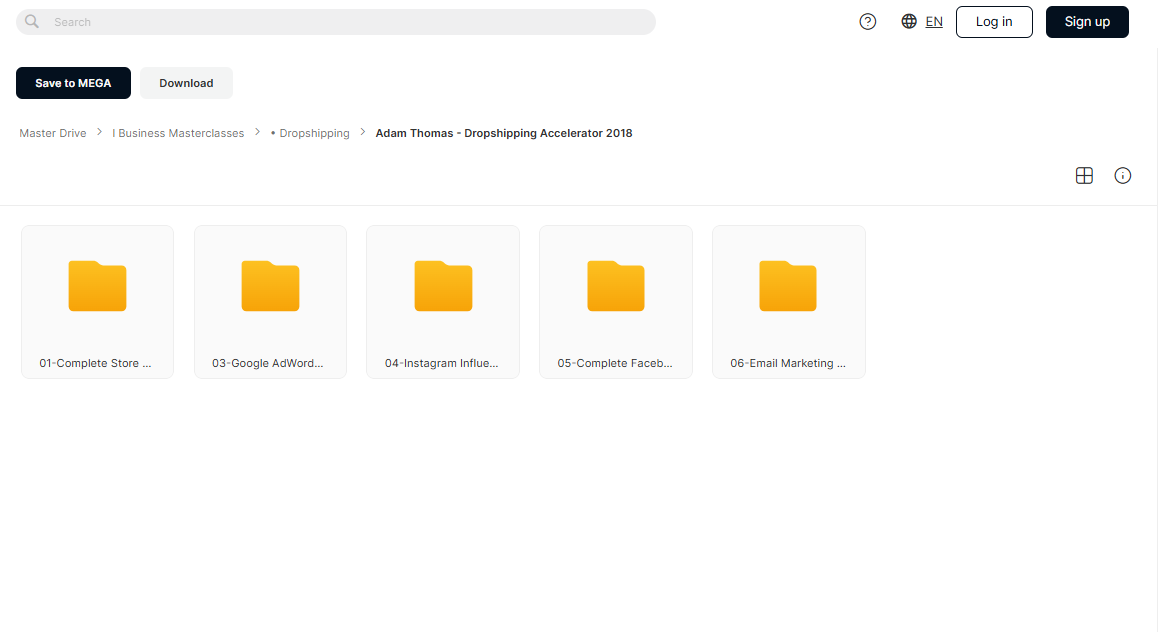1158x632 pixels.
Task: Select the '03-Google AdWord...' folder name
Action: click(267, 363)
